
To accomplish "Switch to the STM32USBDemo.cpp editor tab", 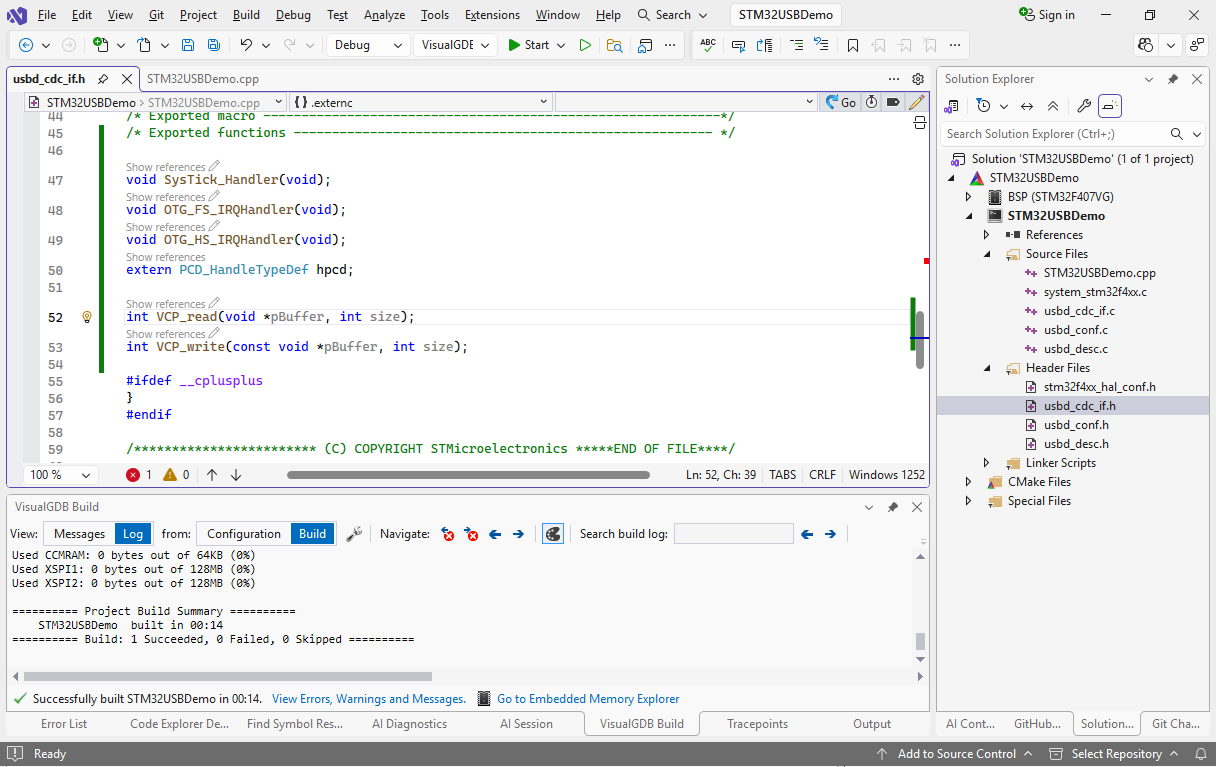I will coord(203,78).
